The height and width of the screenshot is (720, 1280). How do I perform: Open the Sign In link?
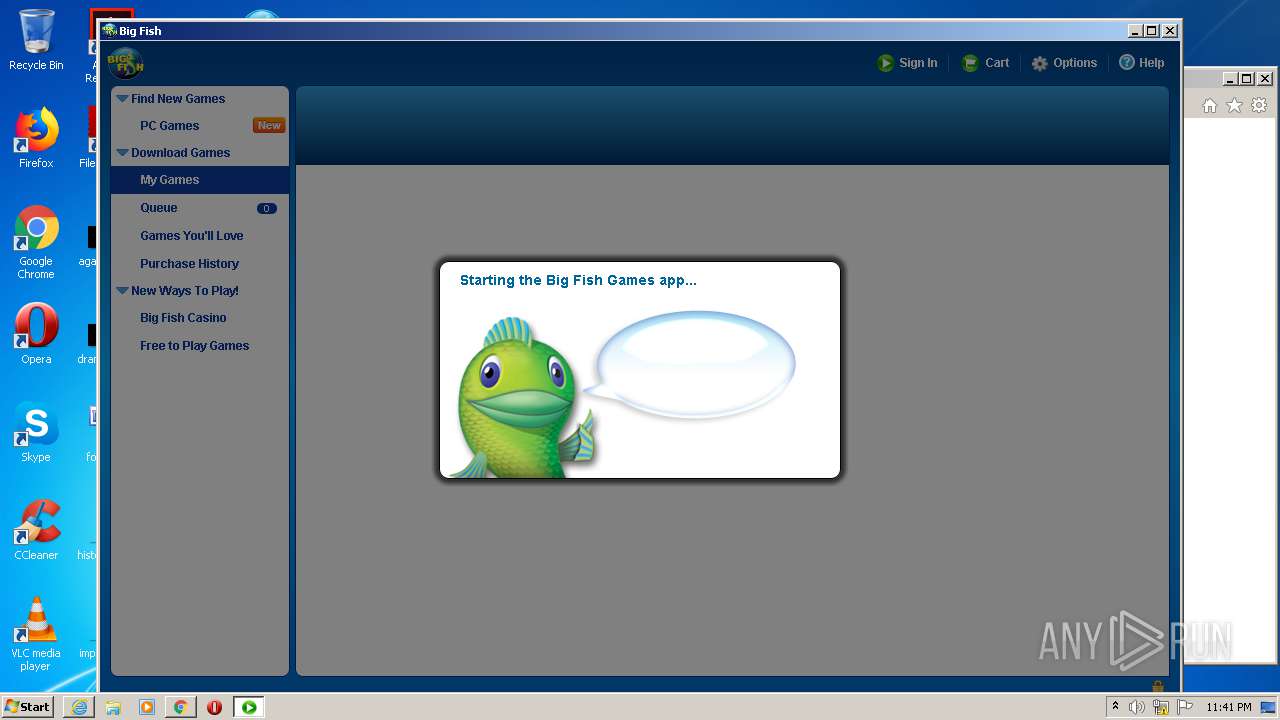point(918,63)
